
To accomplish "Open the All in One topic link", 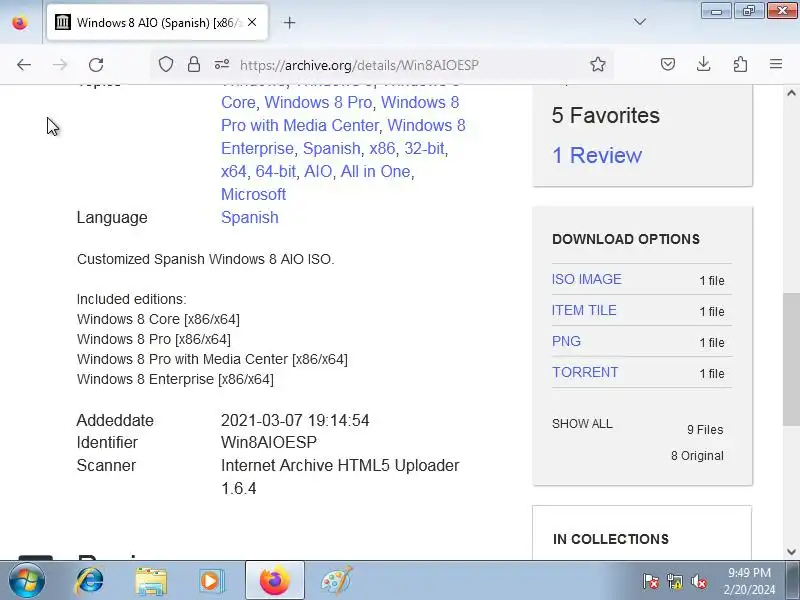I will [x=376, y=171].
